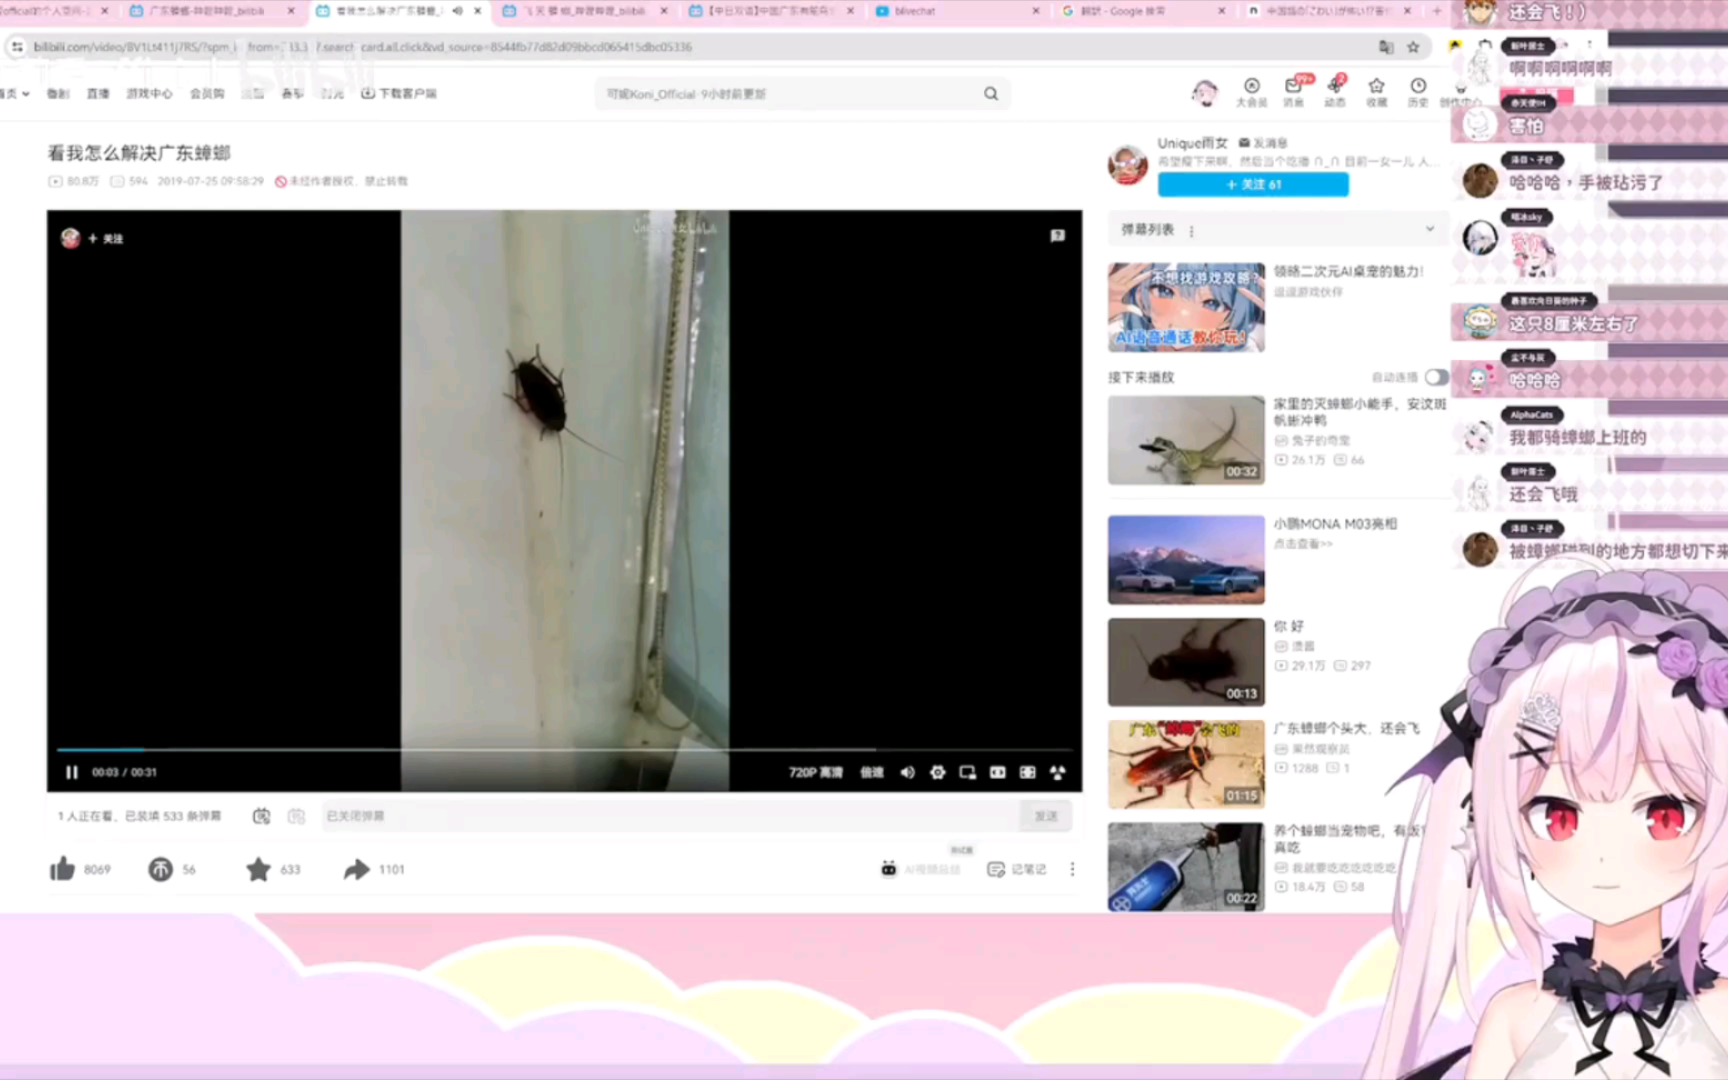Open the 大会员 membership icon
1728x1080 pixels.
pyautogui.click(x=1251, y=92)
